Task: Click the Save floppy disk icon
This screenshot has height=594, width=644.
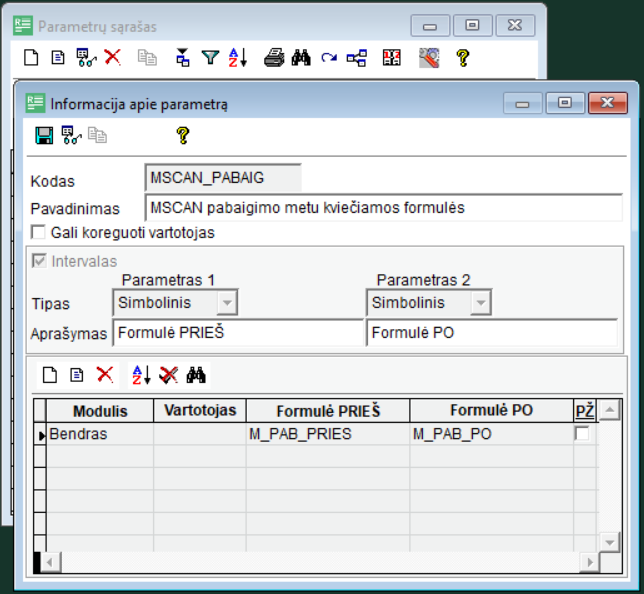Action: tap(44, 135)
